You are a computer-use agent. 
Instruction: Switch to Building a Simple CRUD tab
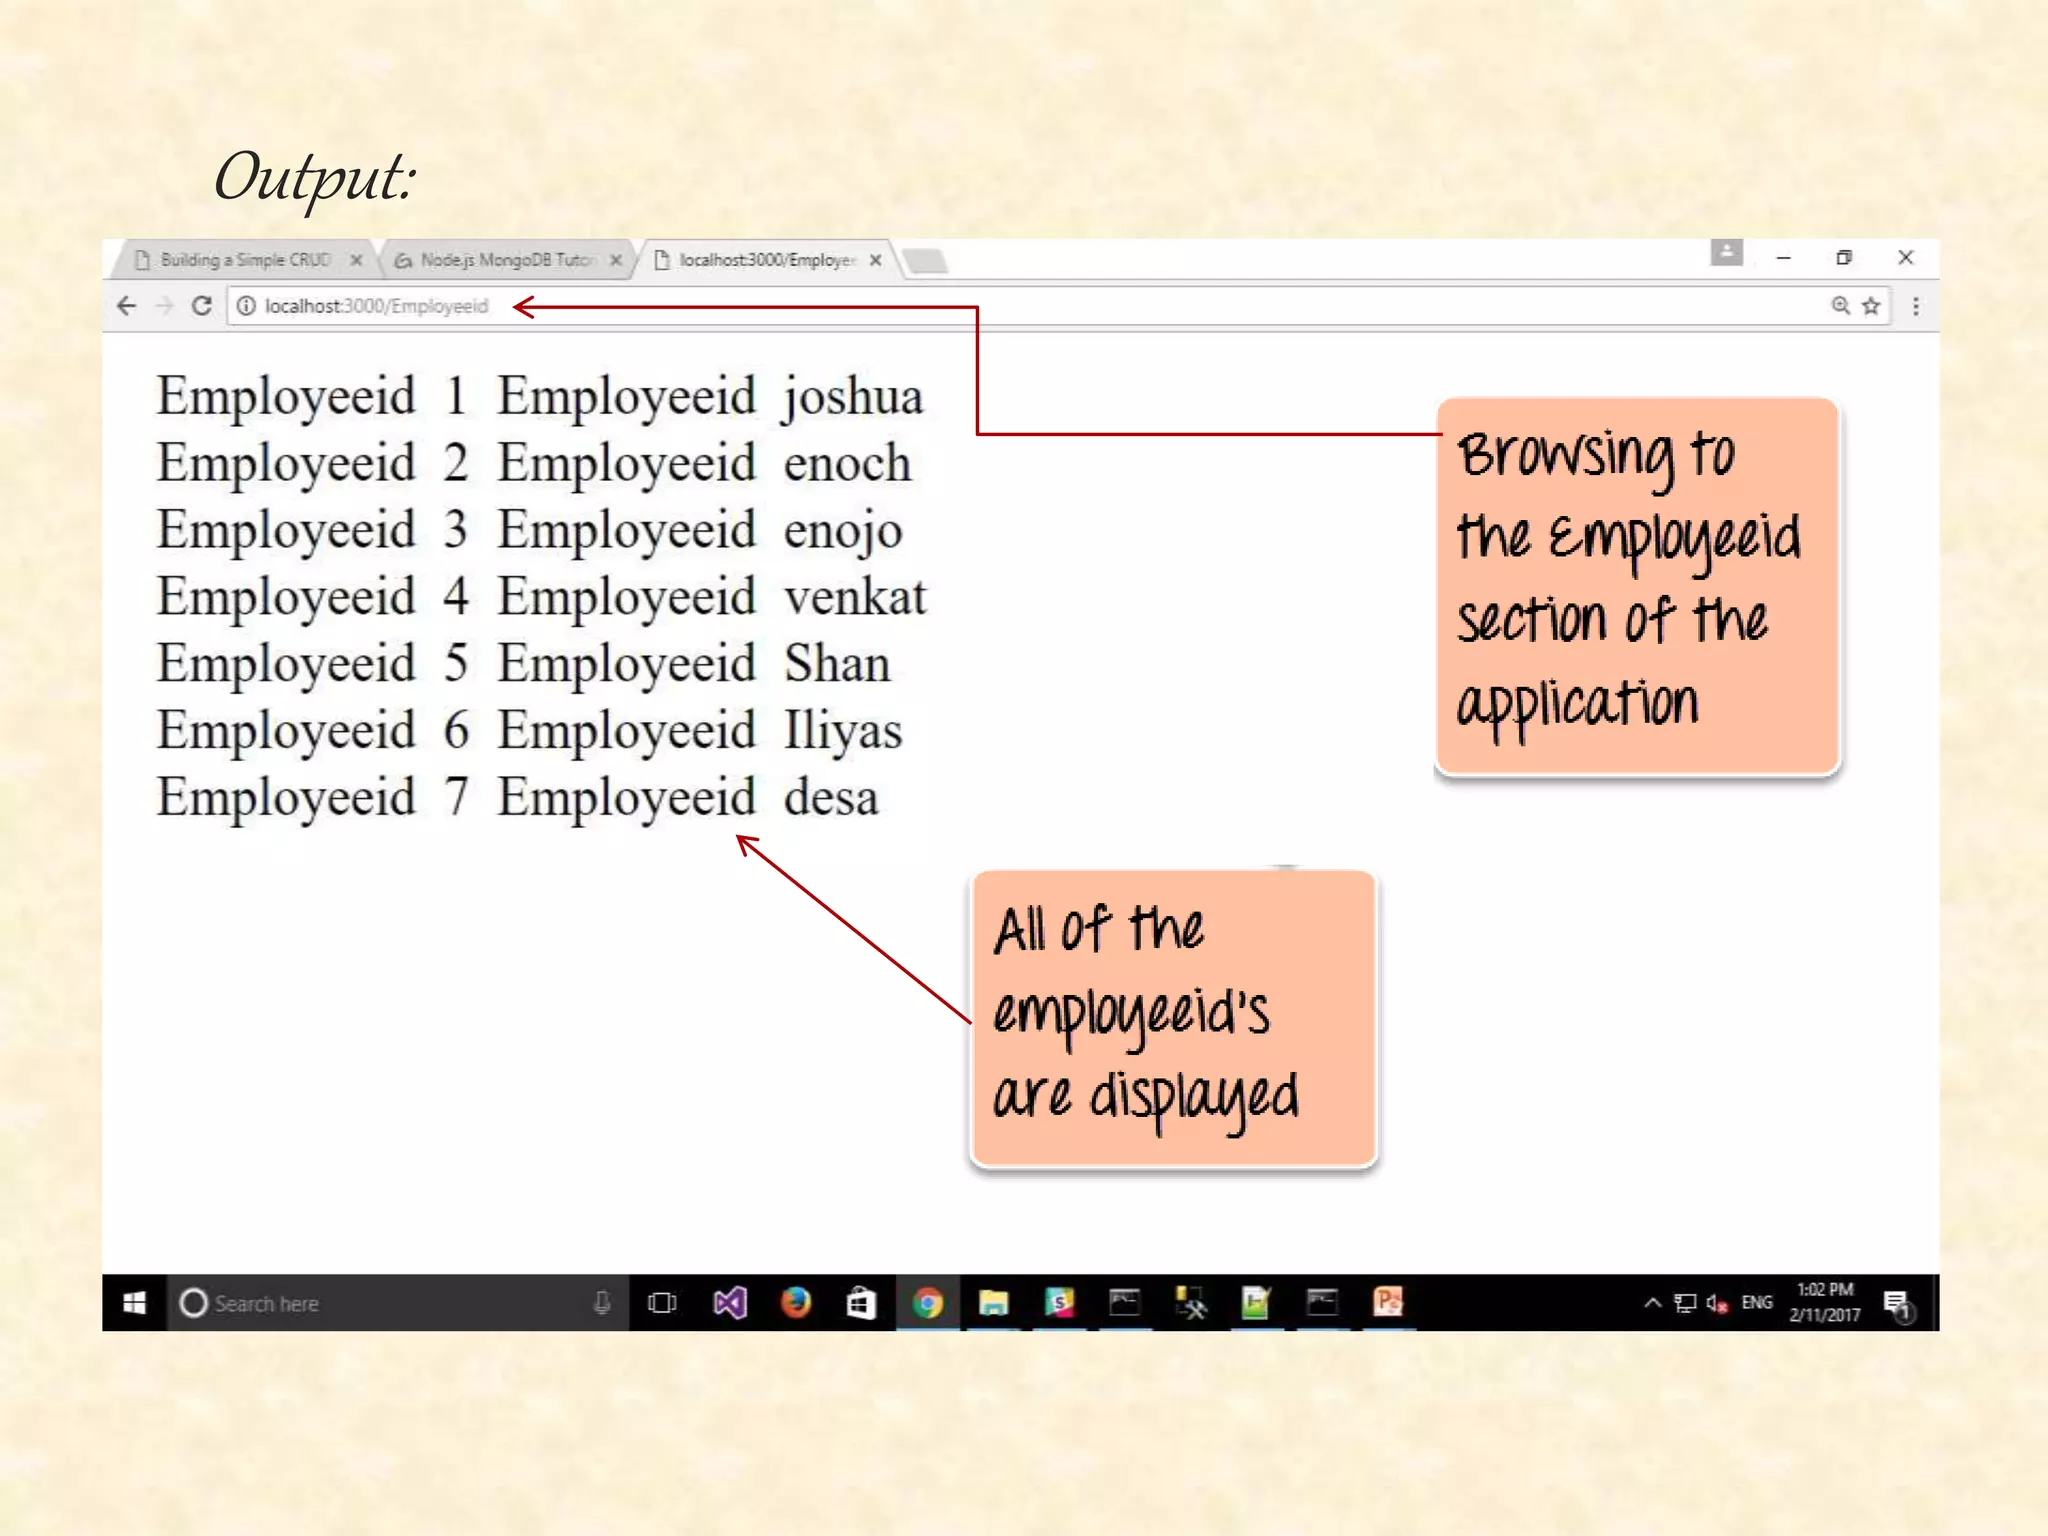[245, 260]
